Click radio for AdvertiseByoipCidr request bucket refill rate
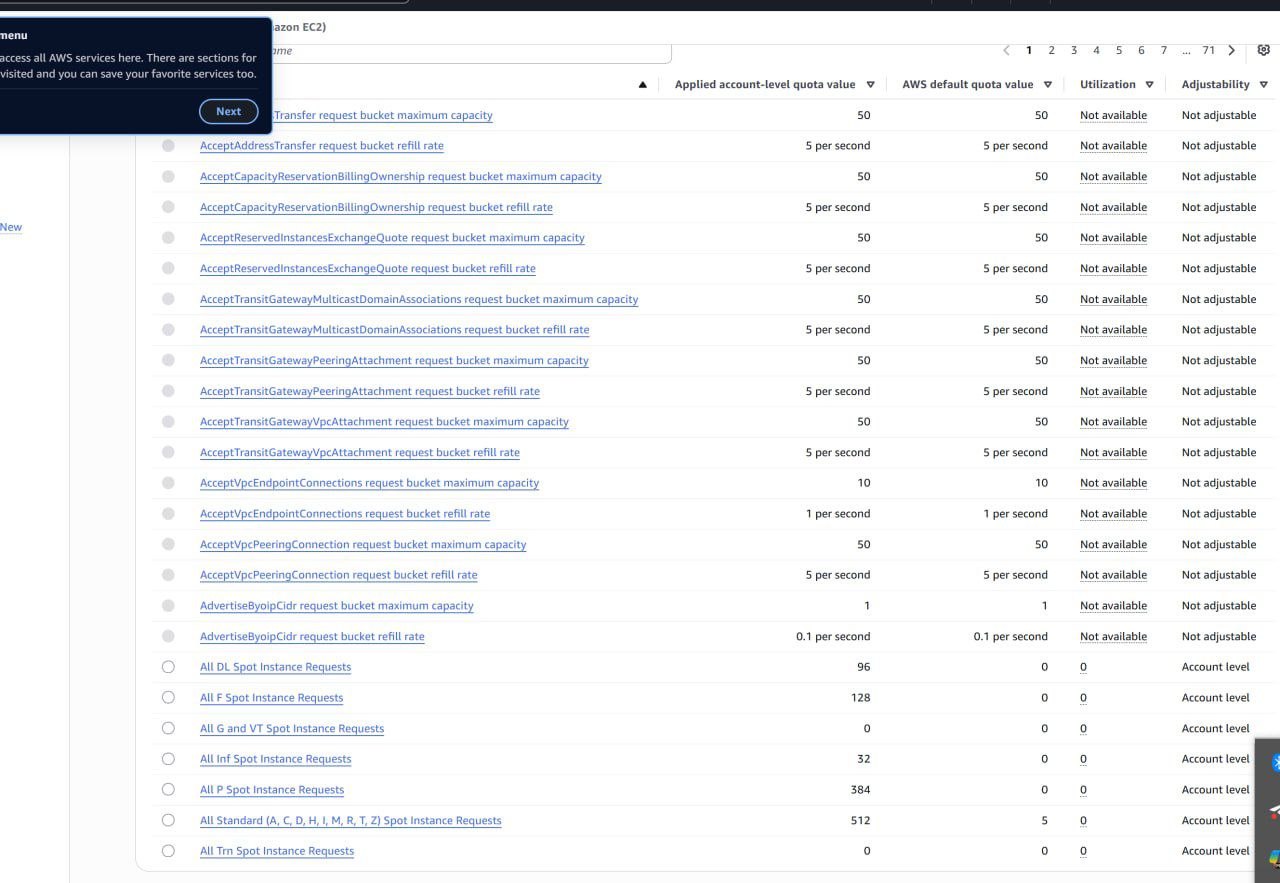 point(168,636)
